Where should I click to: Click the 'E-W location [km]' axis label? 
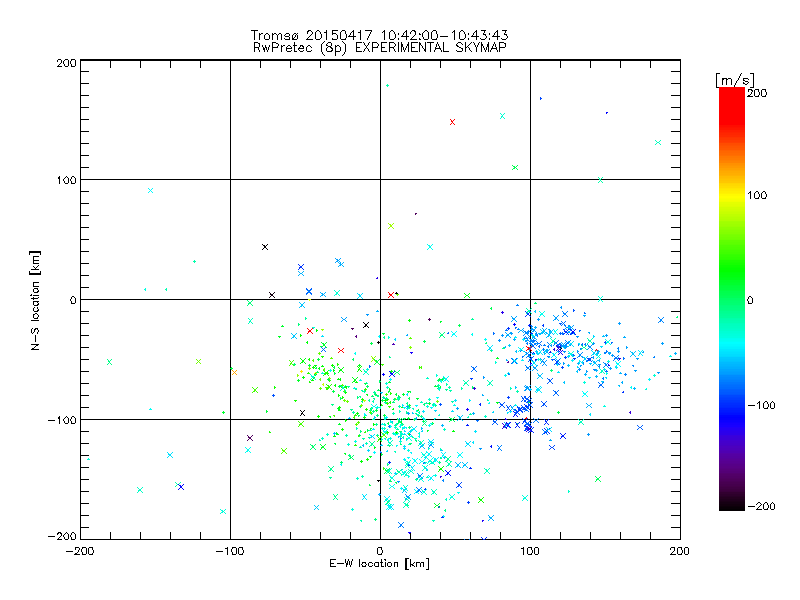[379, 564]
